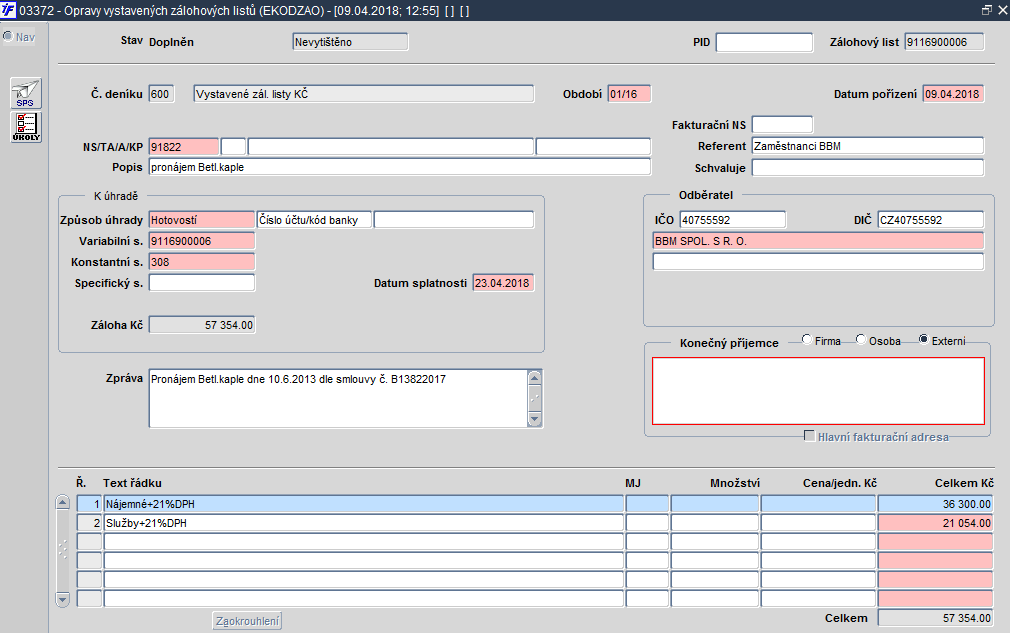Choose the Externí radio option
1010x633 pixels.
[924, 339]
